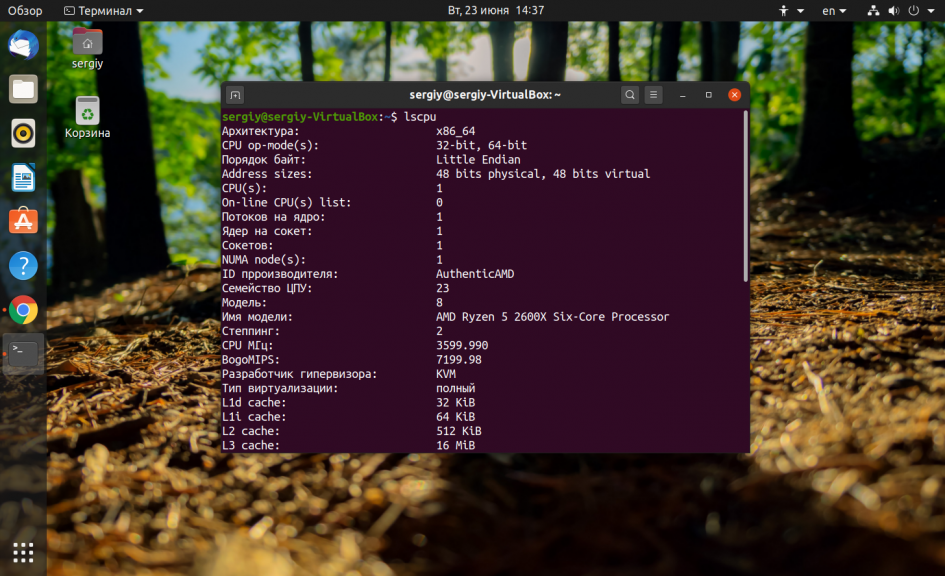Expand the en keyboard layout dropdown
This screenshot has width=945, height=576.
[834, 11]
